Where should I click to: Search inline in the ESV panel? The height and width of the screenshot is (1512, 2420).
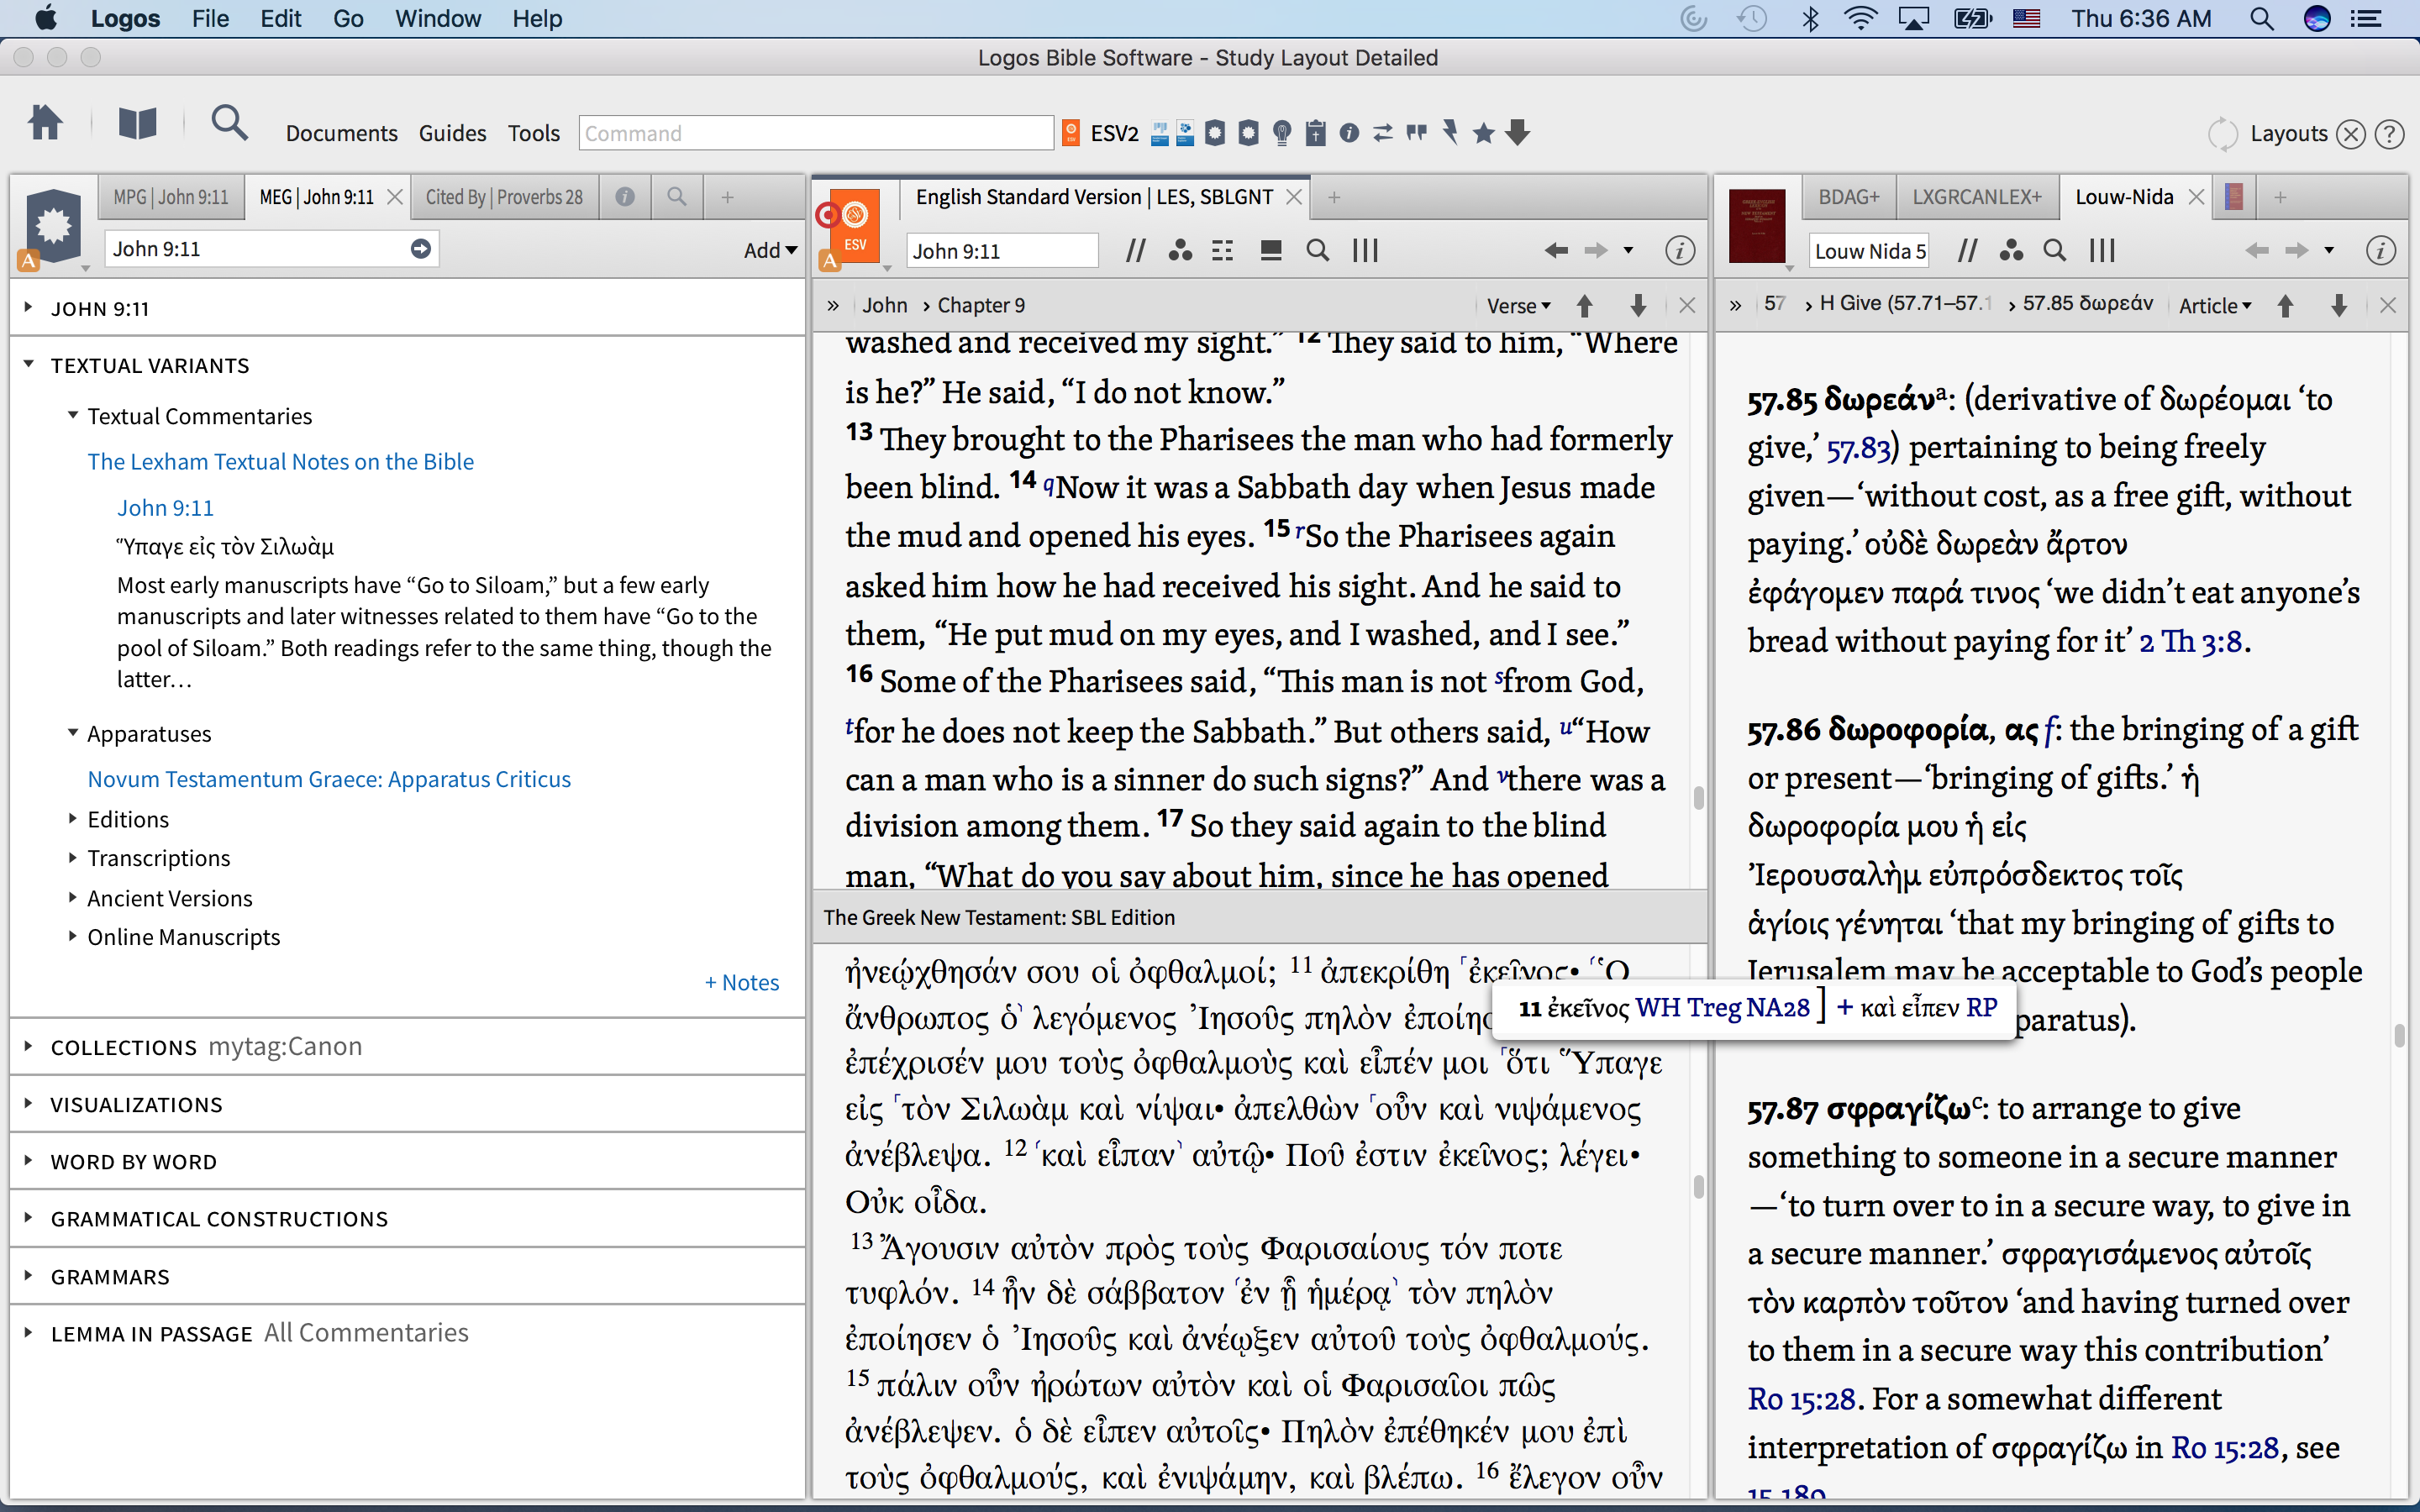1318,251
